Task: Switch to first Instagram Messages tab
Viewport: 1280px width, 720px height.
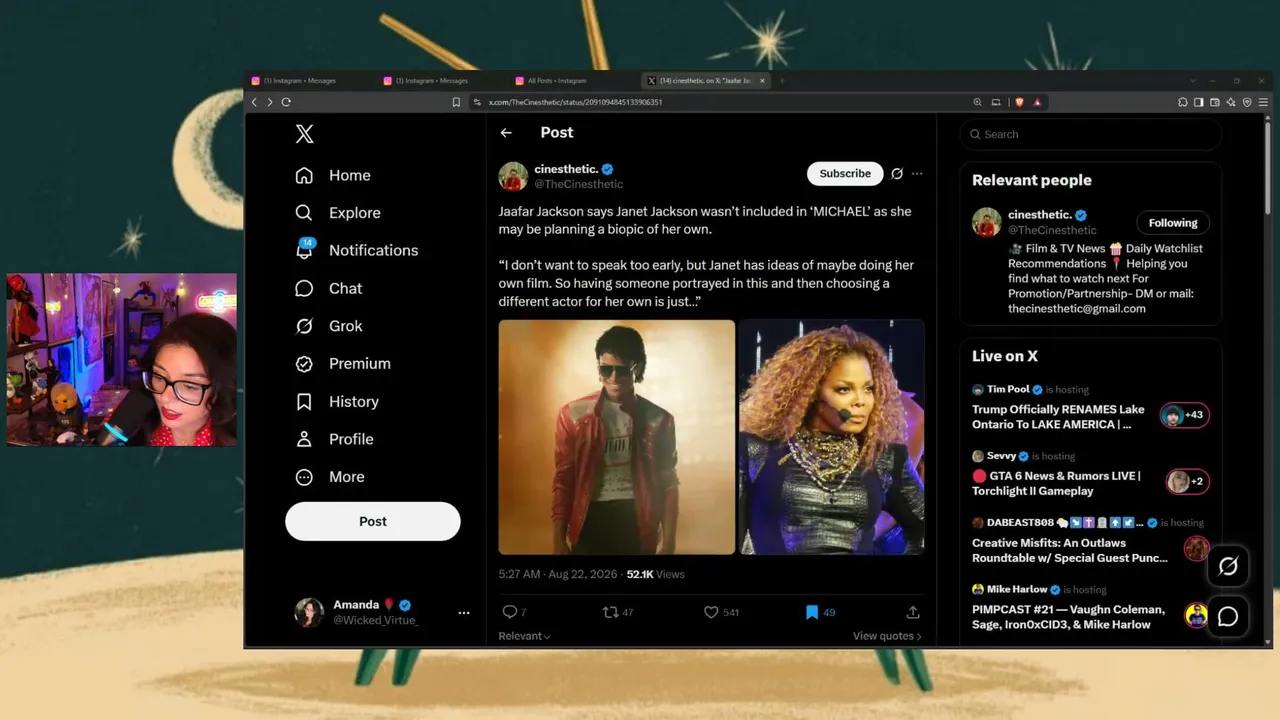Action: [x=311, y=81]
